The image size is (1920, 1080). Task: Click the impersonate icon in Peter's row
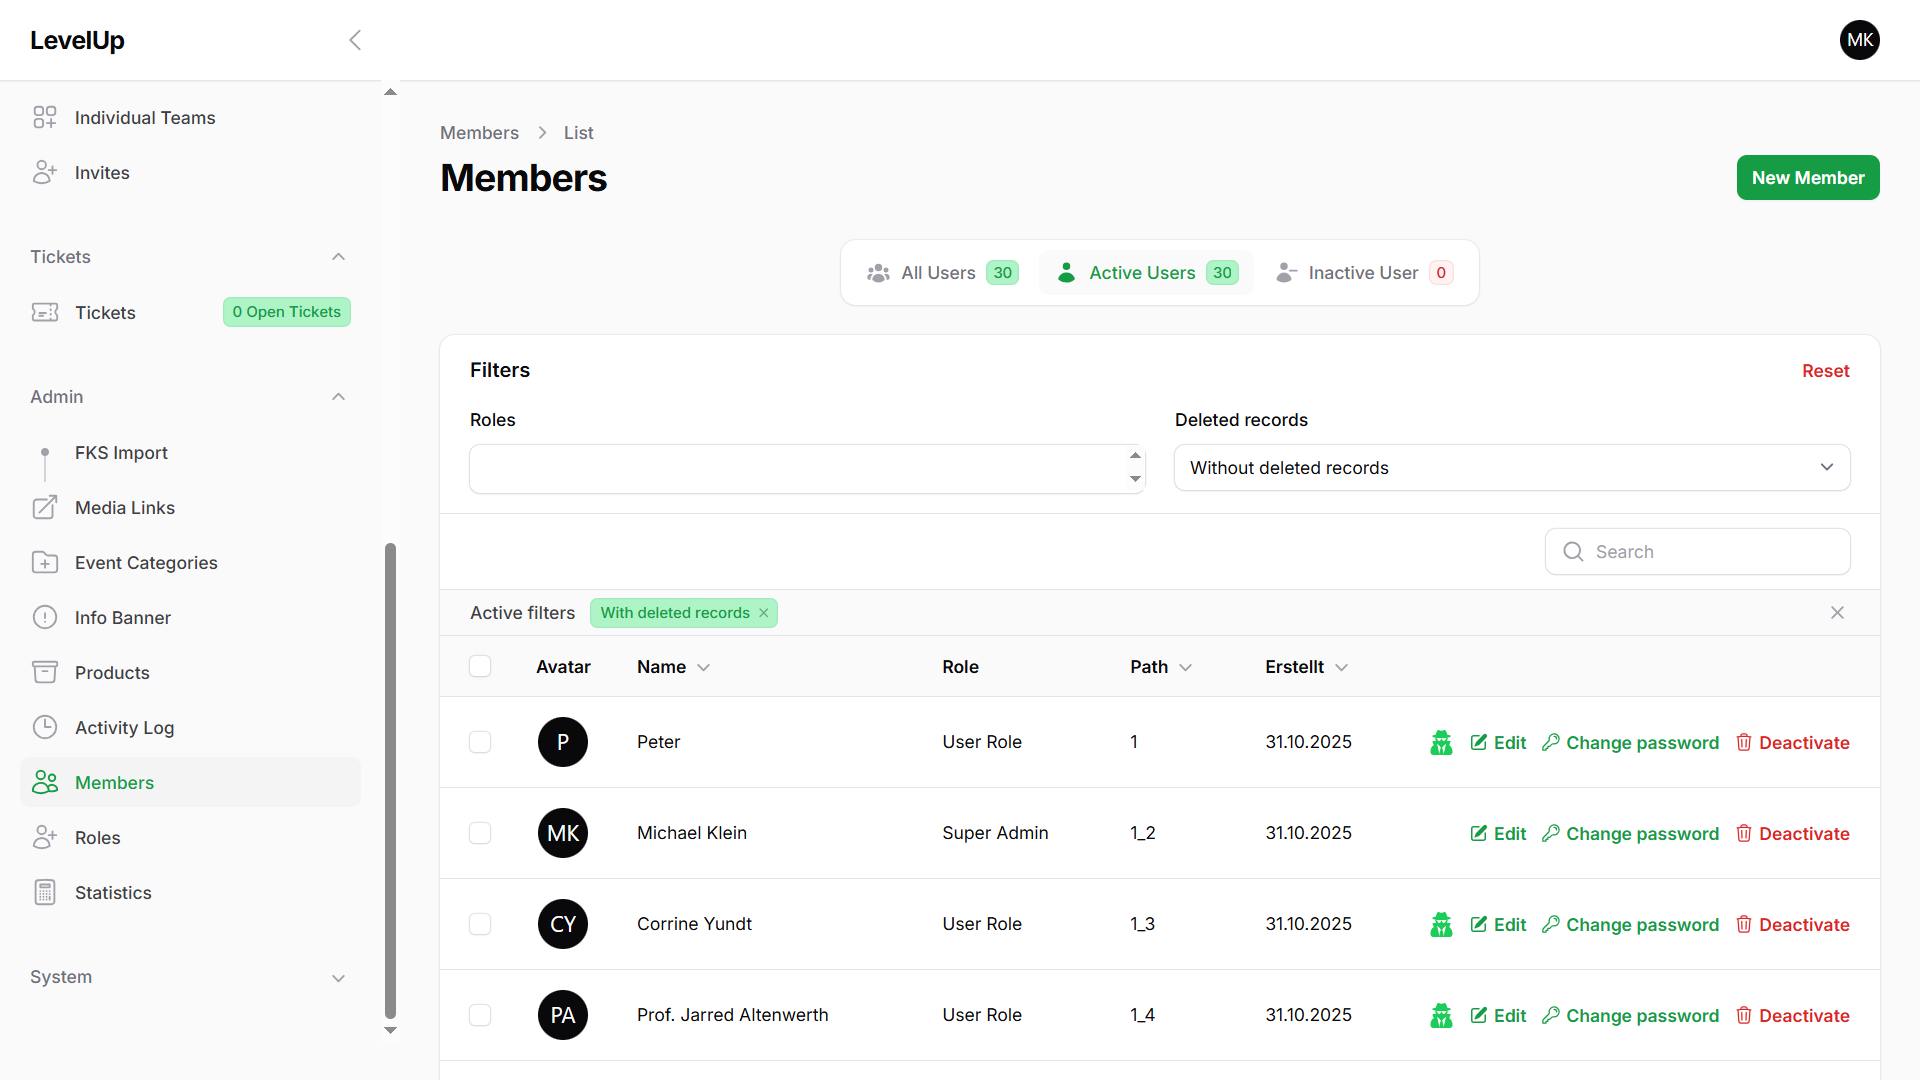click(1441, 743)
